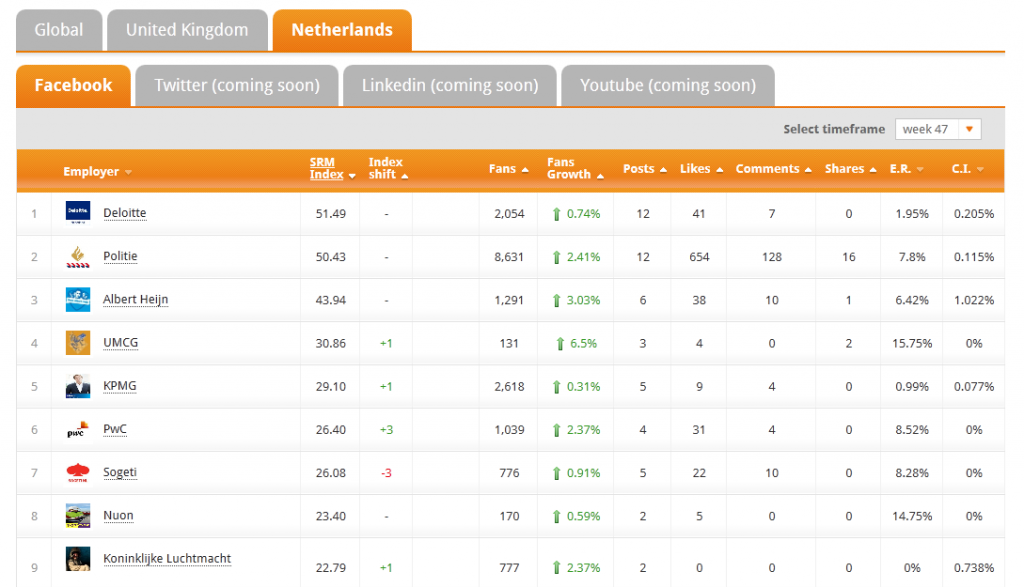
Task: Click Sogeti's green fans growth arrow
Action: (x=556, y=473)
